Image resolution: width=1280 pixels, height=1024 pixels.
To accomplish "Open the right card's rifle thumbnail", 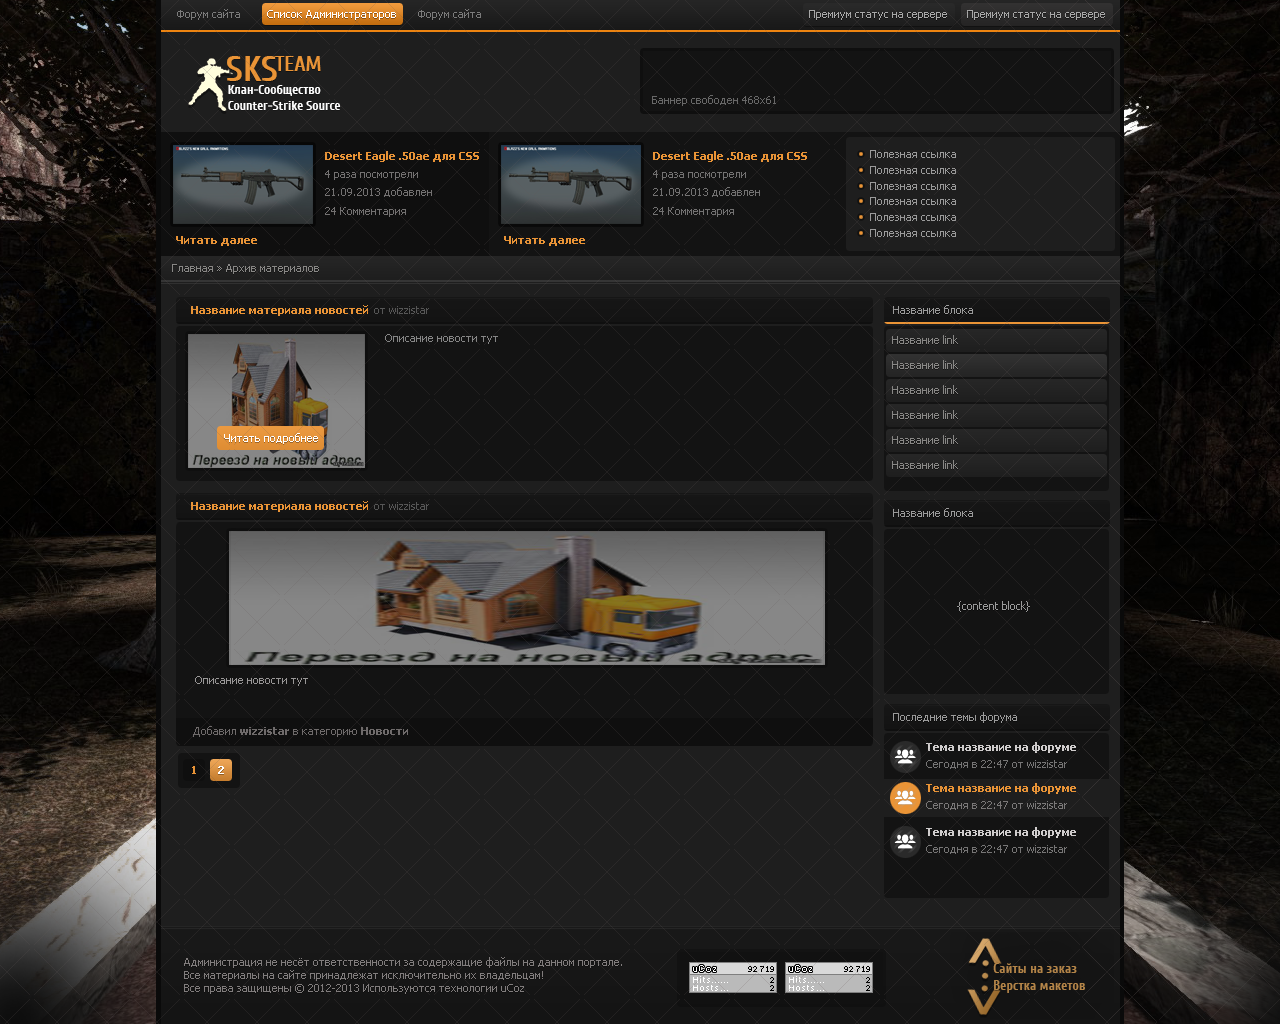I will click(x=571, y=185).
